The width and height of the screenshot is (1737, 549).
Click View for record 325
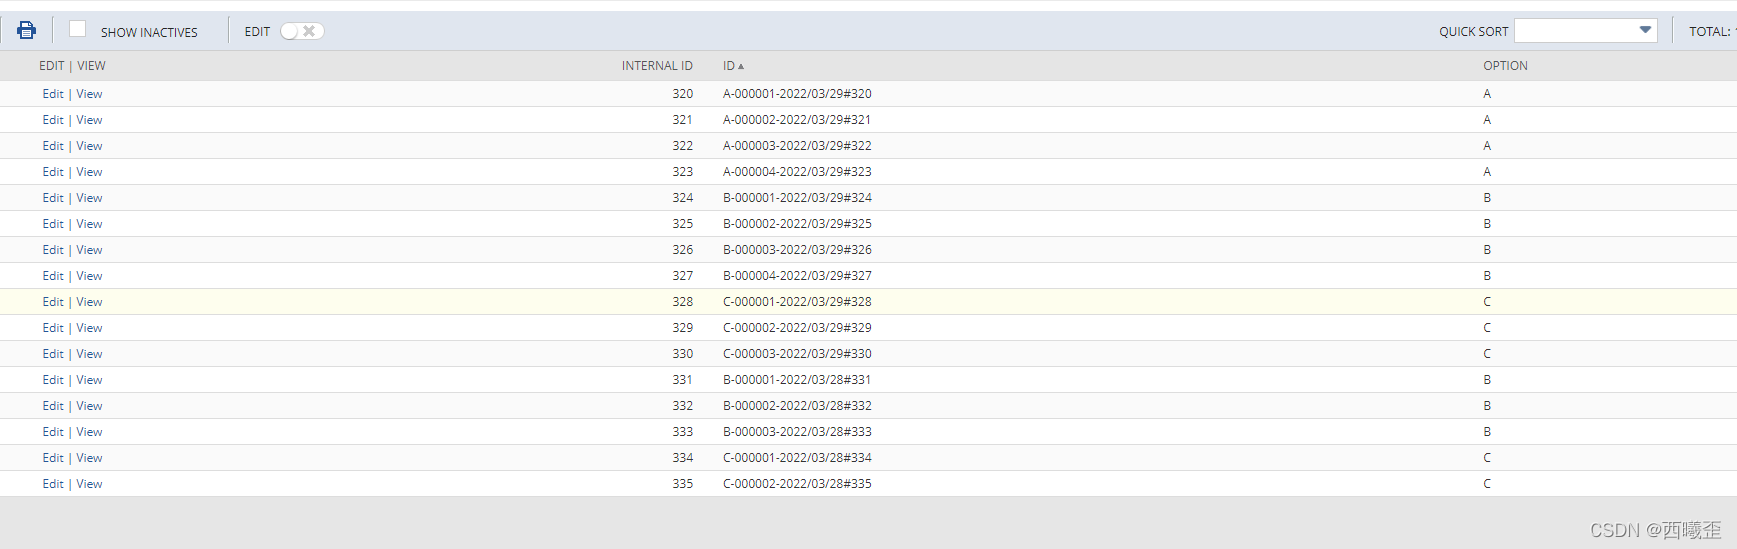pos(89,224)
